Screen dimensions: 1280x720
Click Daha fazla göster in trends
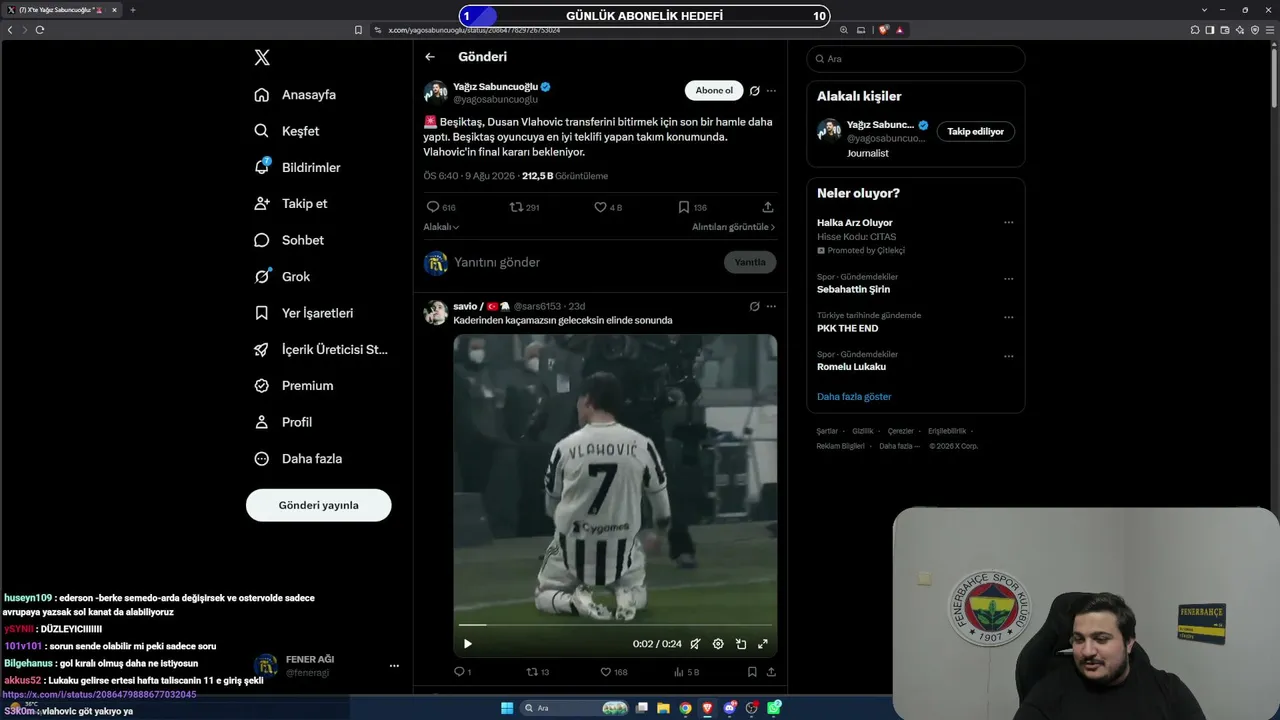point(854,397)
